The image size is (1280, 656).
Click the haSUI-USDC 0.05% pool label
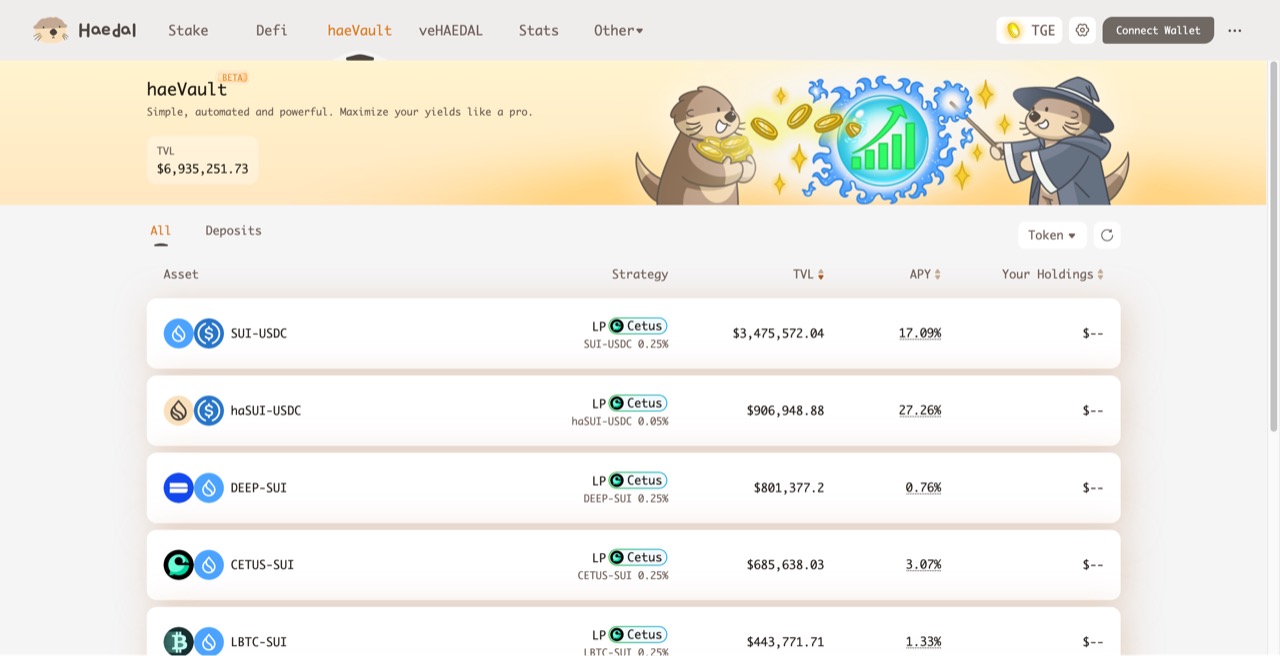(620, 421)
